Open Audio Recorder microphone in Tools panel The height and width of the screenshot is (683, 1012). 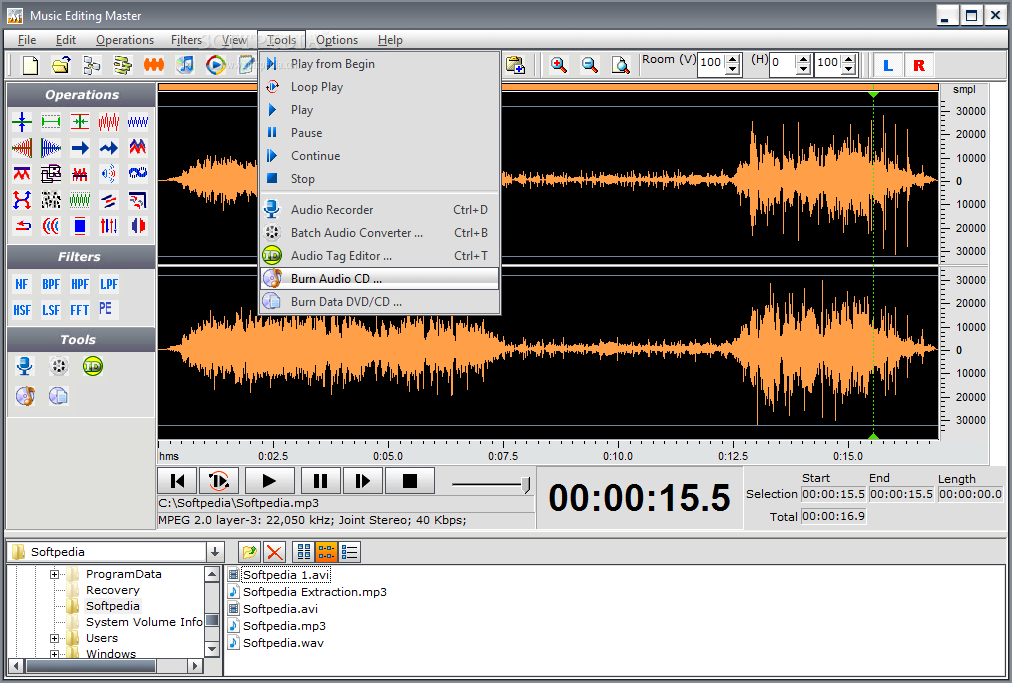click(25, 367)
